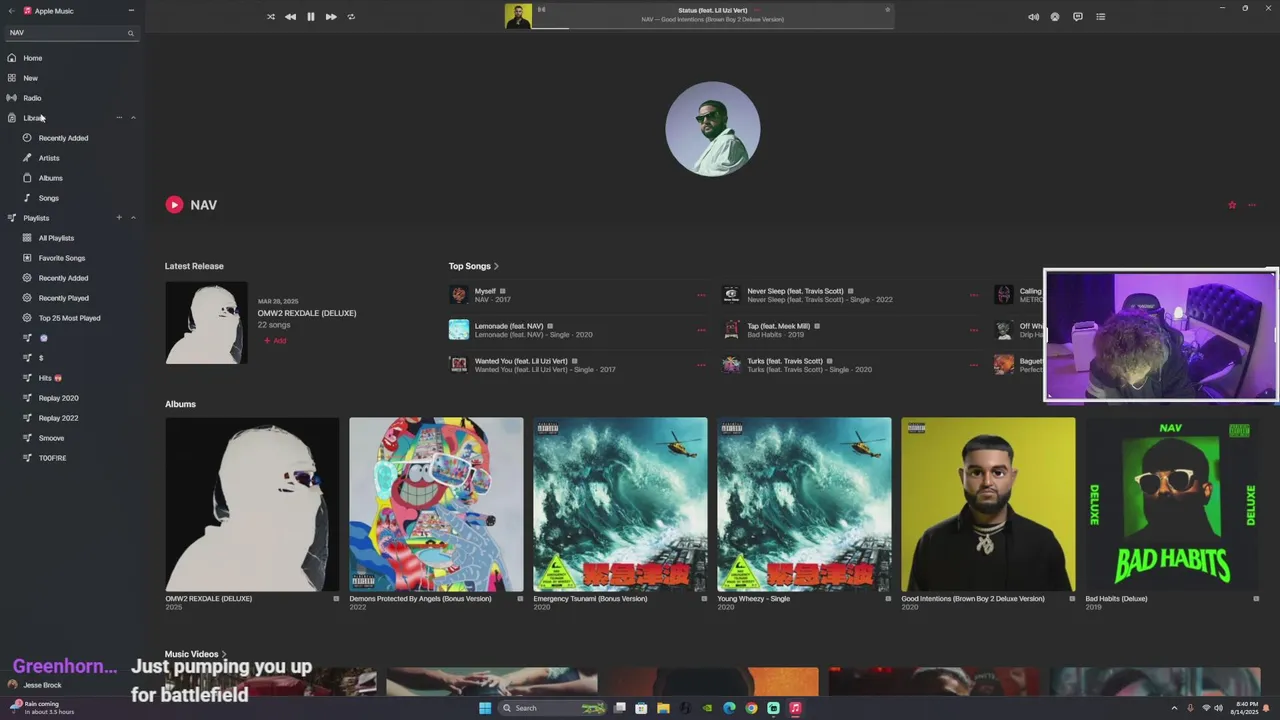Click the search magnifier icon
Screen dimensions: 1280x720
click(x=130, y=33)
